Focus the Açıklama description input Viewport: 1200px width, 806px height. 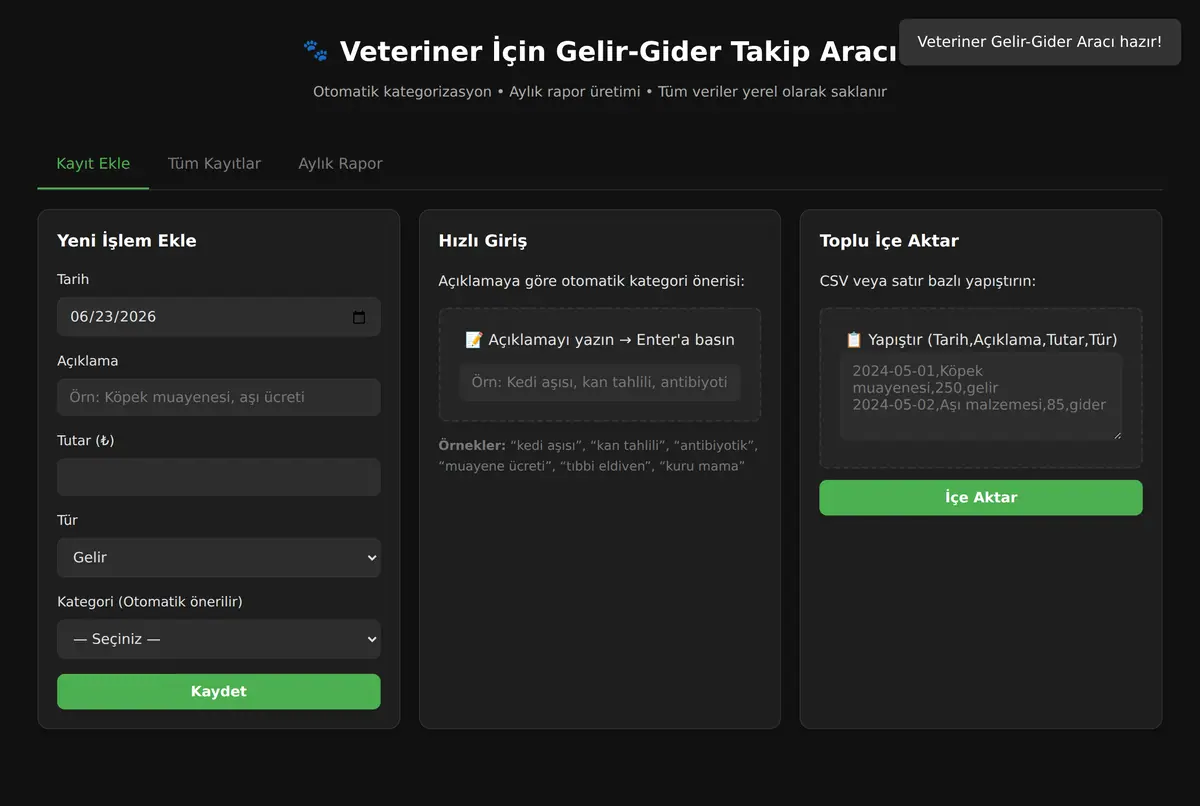(219, 397)
